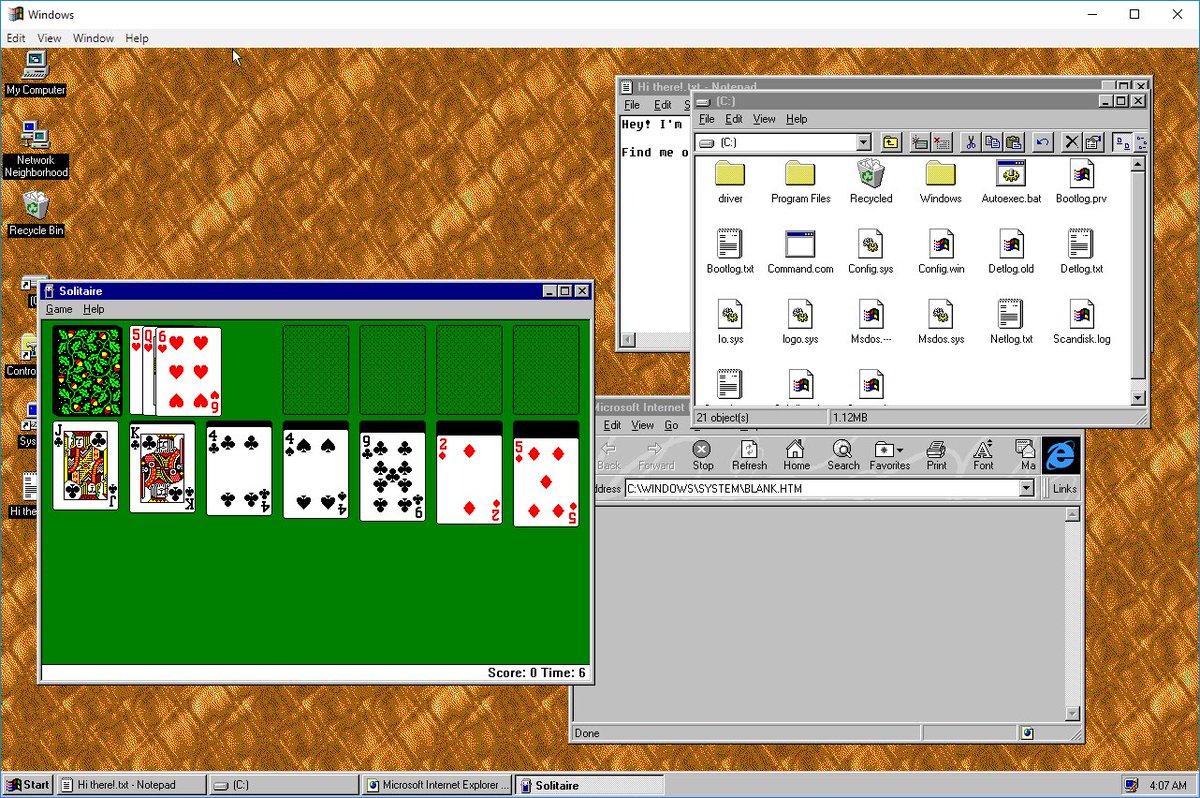Open Solitaire Help menu
The width and height of the screenshot is (1200, 798).
93,310
